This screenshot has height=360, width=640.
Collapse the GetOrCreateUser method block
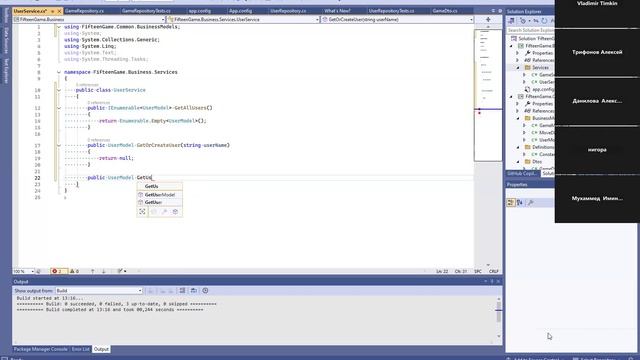click(59, 145)
